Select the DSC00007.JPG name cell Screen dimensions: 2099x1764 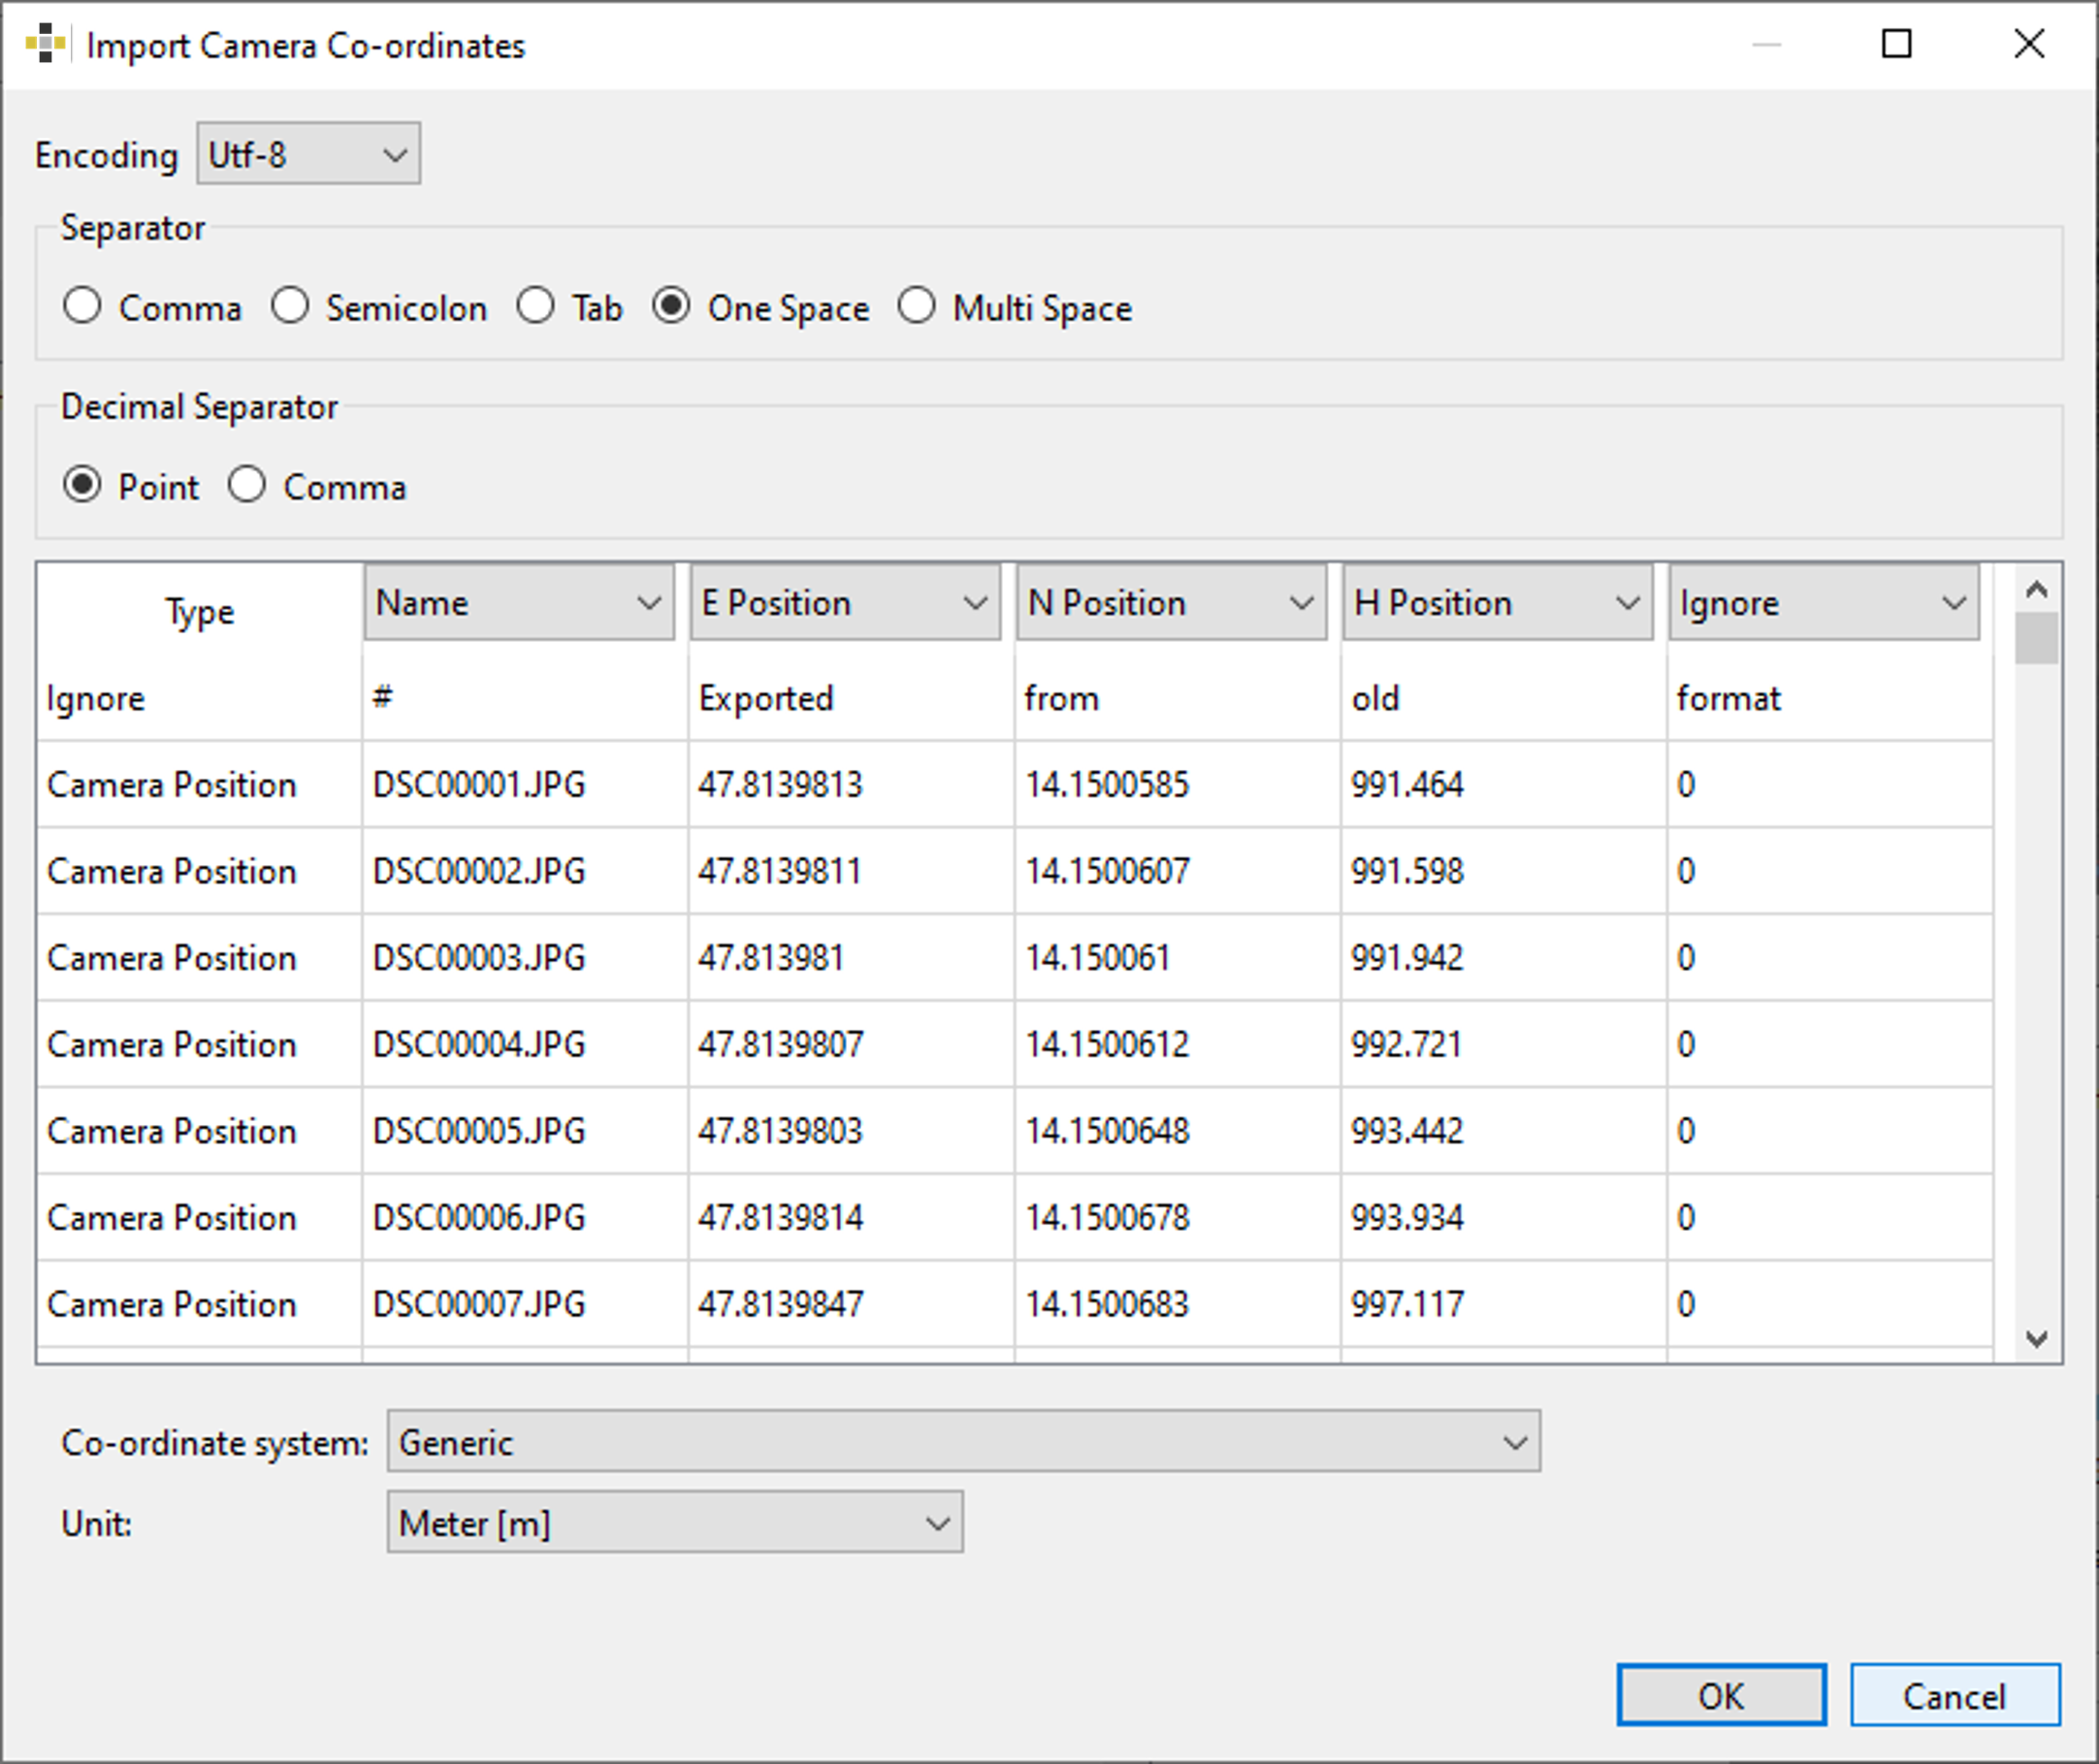point(525,1304)
